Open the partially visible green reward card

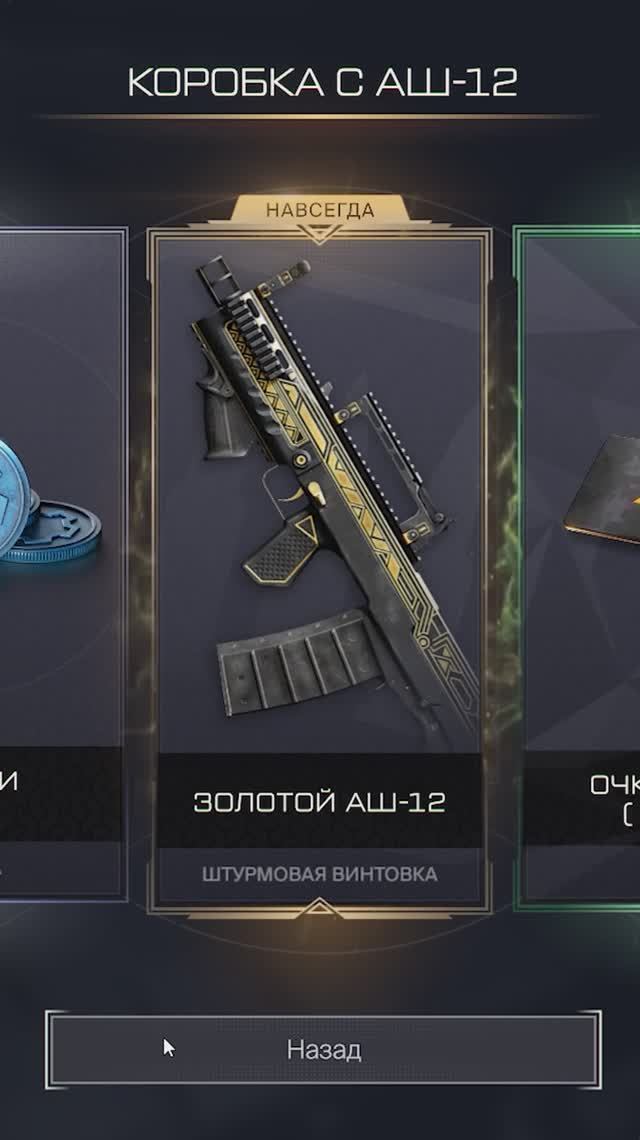577,567
